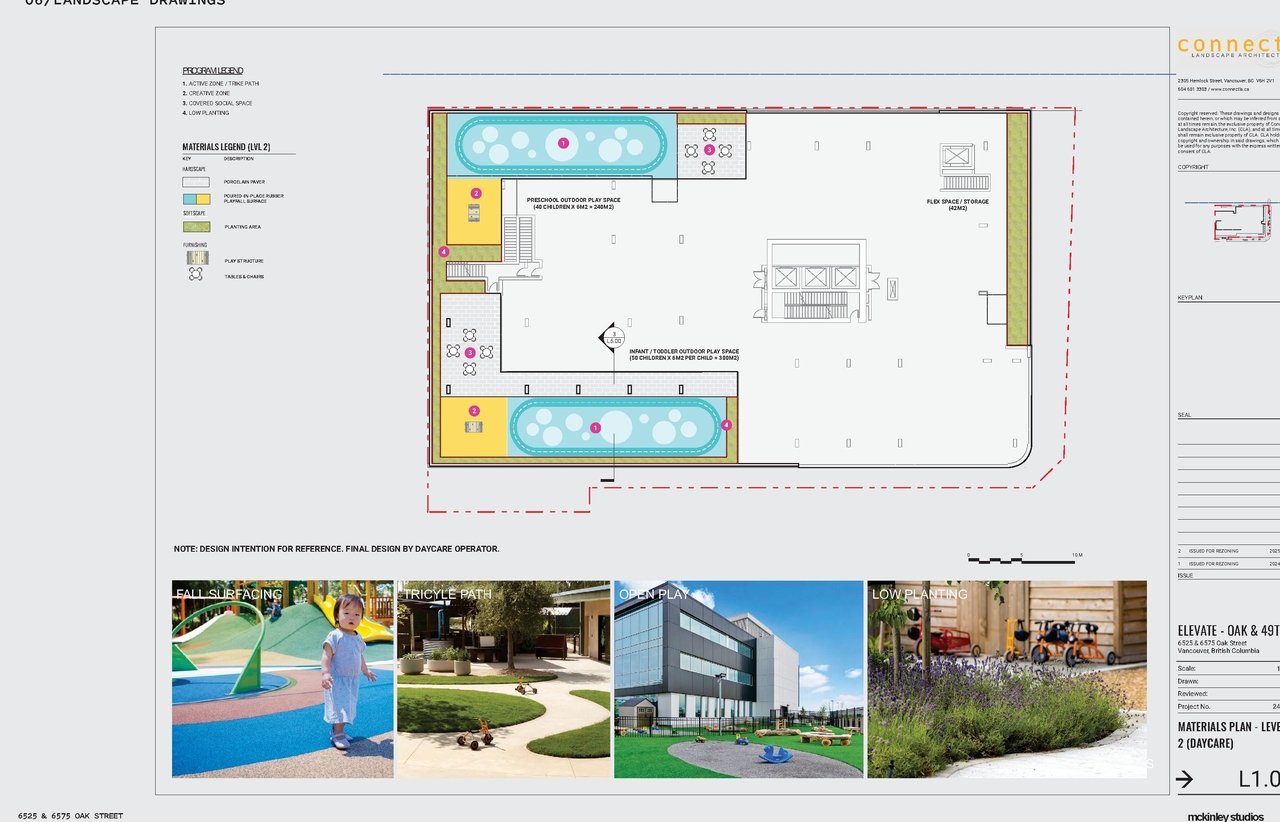Click the green Planting Area swatch
The height and width of the screenshot is (822, 1280).
[196, 227]
